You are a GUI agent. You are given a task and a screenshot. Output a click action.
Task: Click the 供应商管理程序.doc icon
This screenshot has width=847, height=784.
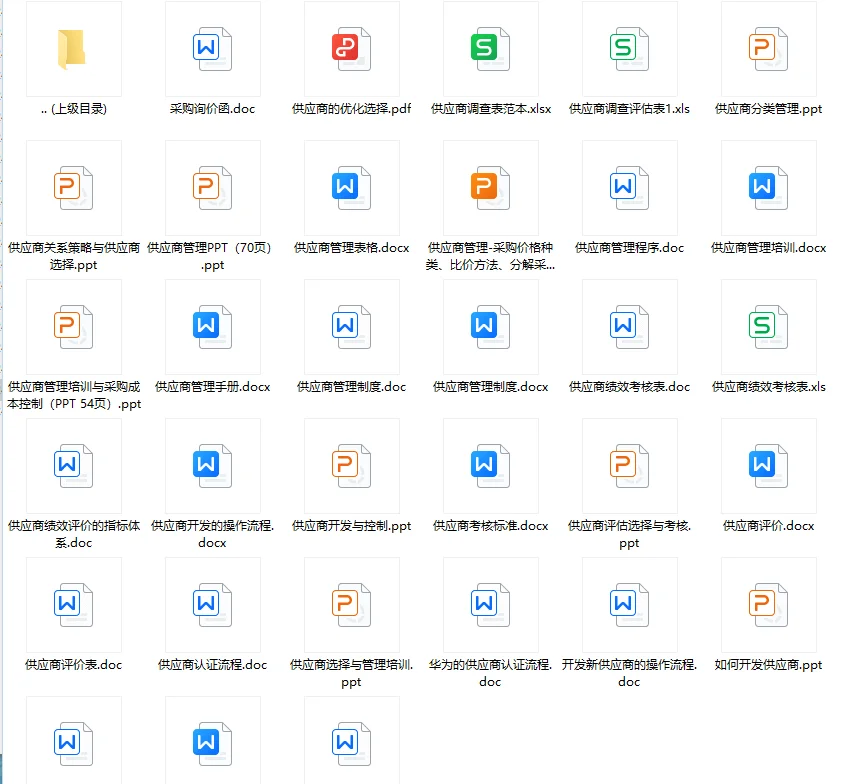(x=629, y=187)
